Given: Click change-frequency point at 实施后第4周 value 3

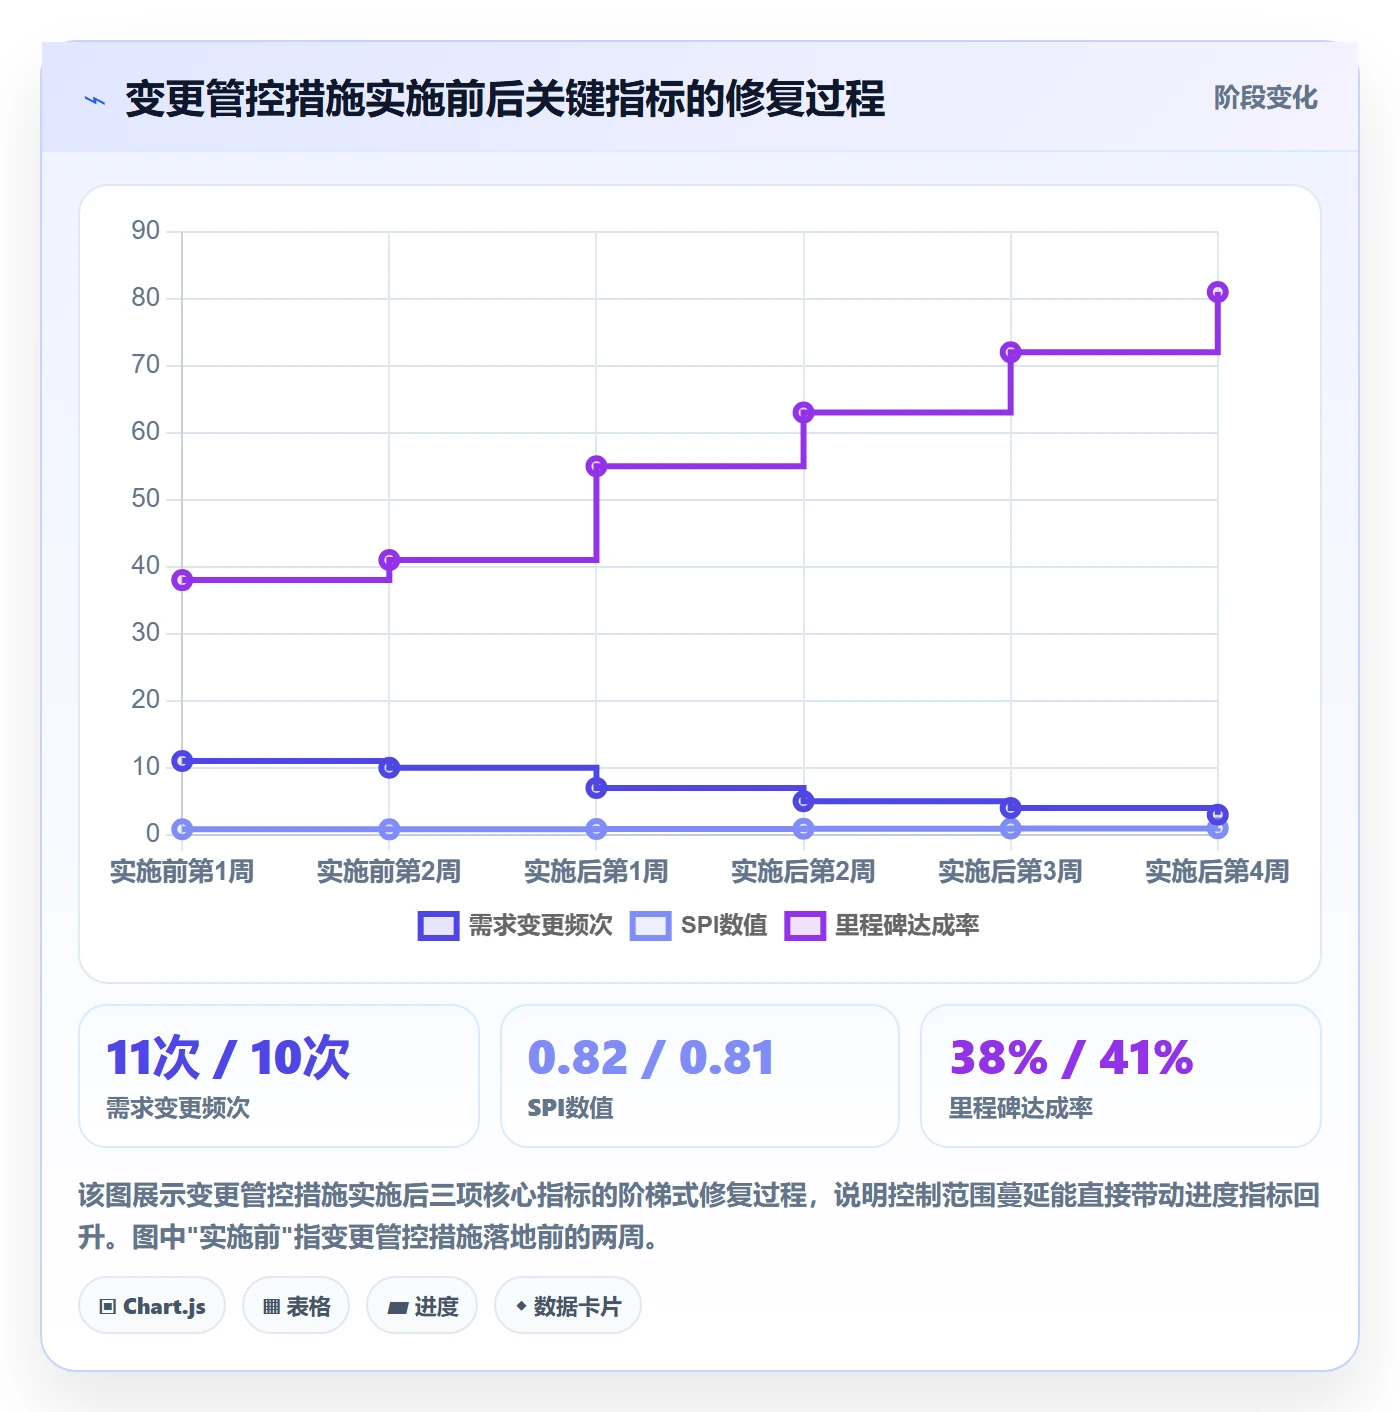Looking at the screenshot, I should pyautogui.click(x=1217, y=814).
